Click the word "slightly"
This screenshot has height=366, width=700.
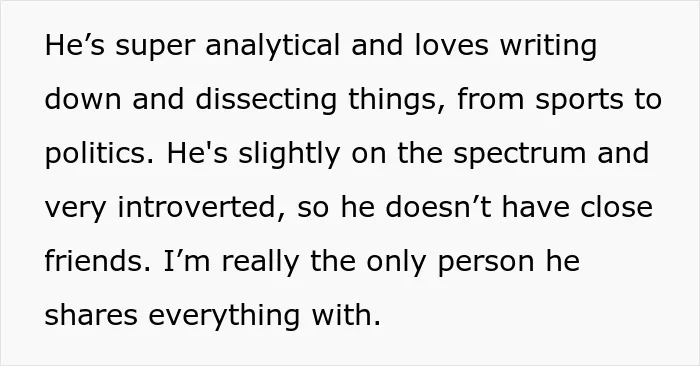pos(289,154)
